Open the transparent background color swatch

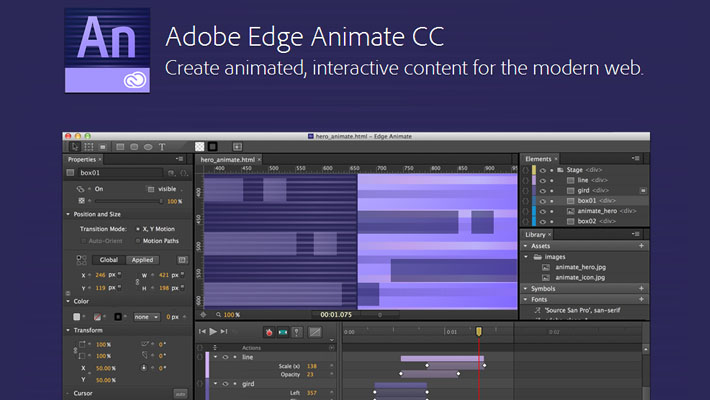199,146
